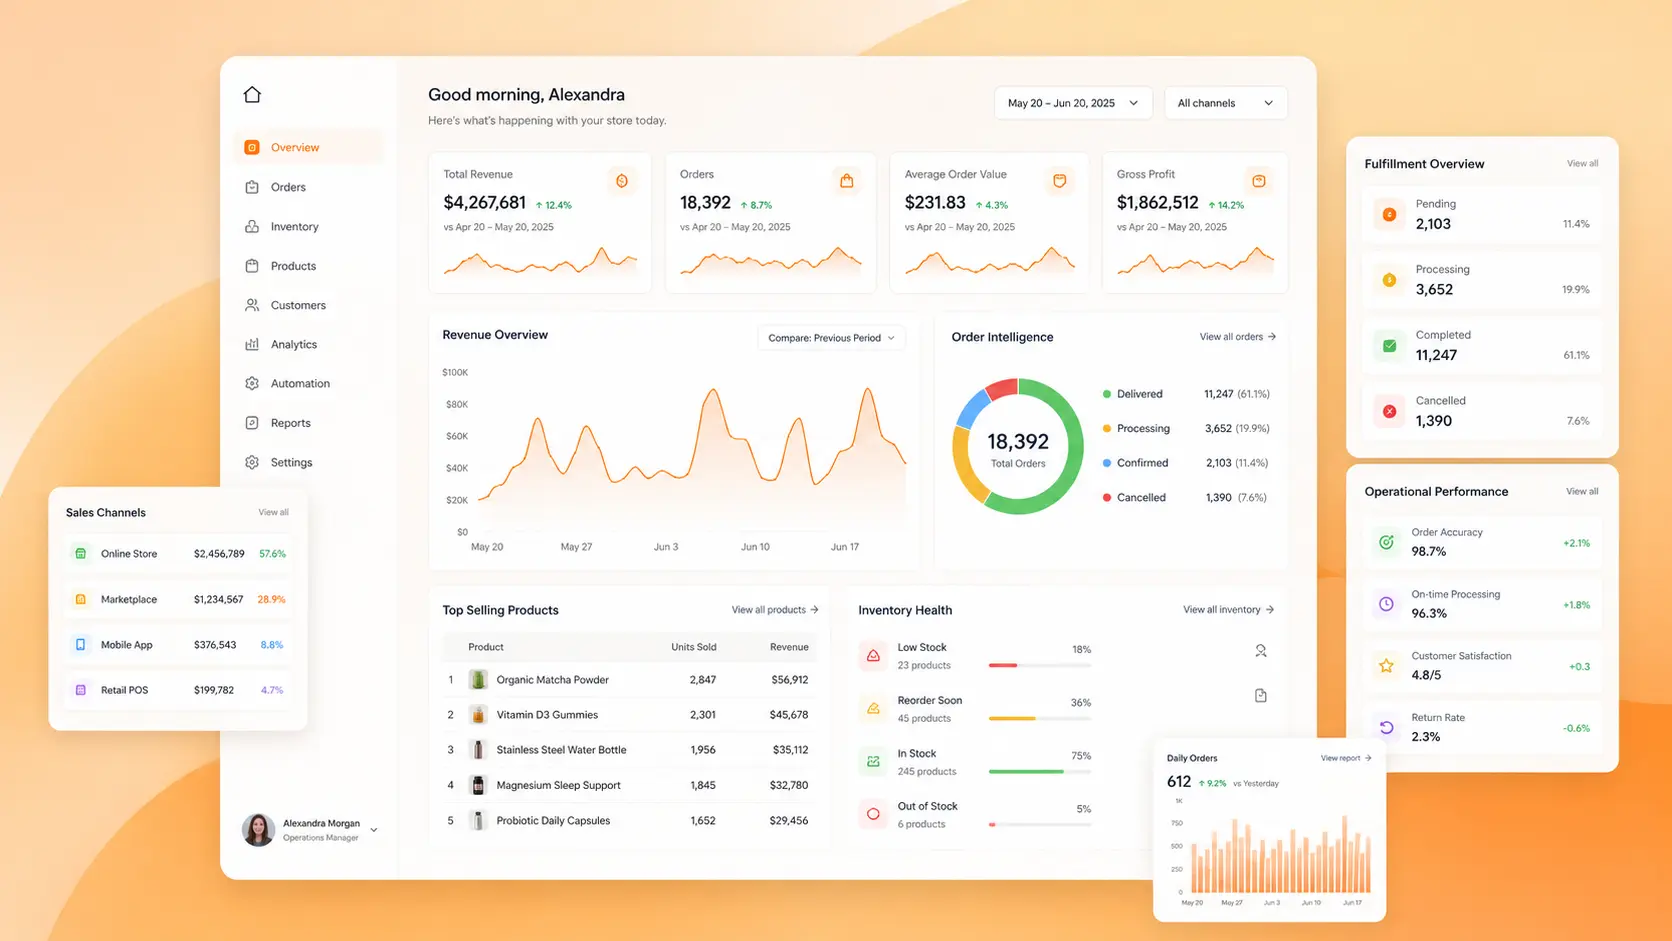Click the Return Rate icon
1672x941 pixels.
point(1386,727)
